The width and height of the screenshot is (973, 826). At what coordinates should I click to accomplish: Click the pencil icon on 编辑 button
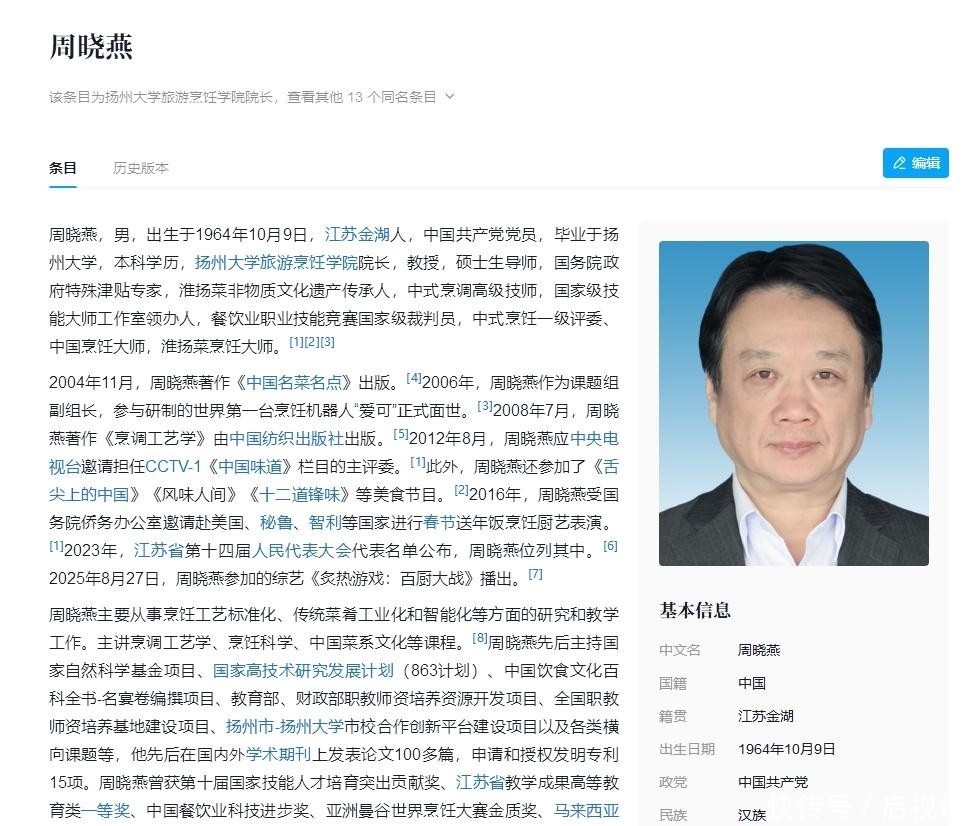[899, 163]
